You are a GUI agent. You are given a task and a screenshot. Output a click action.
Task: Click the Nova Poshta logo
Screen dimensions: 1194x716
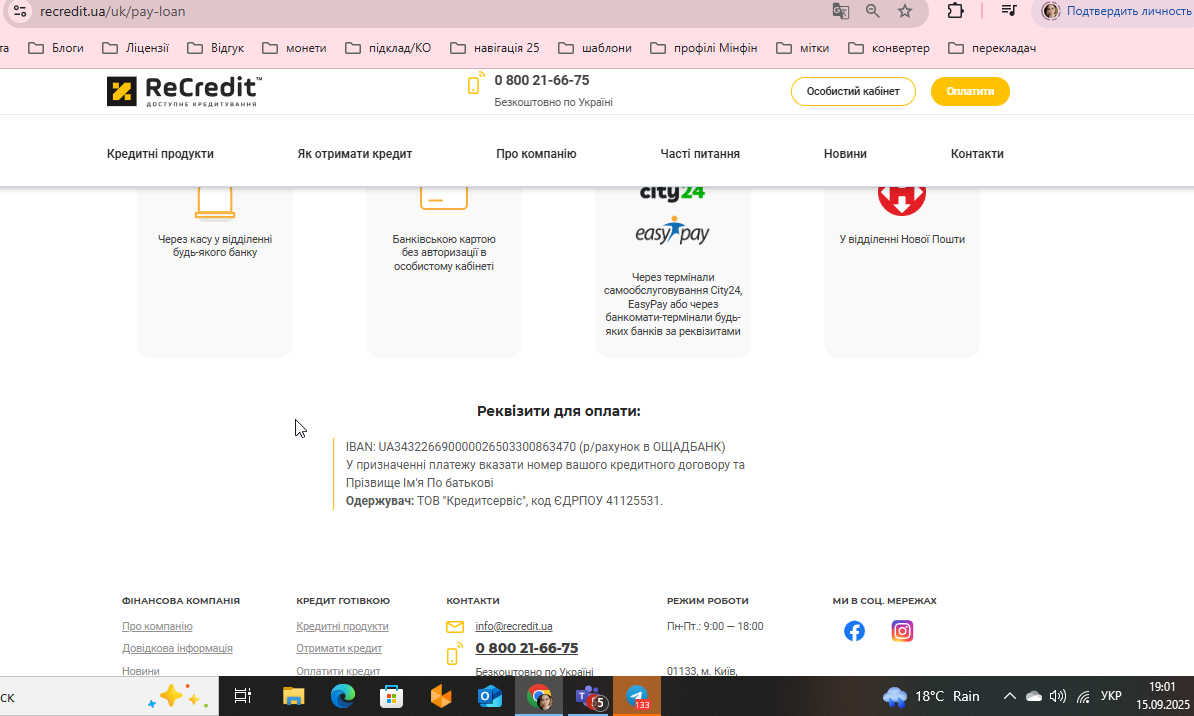coord(902,200)
